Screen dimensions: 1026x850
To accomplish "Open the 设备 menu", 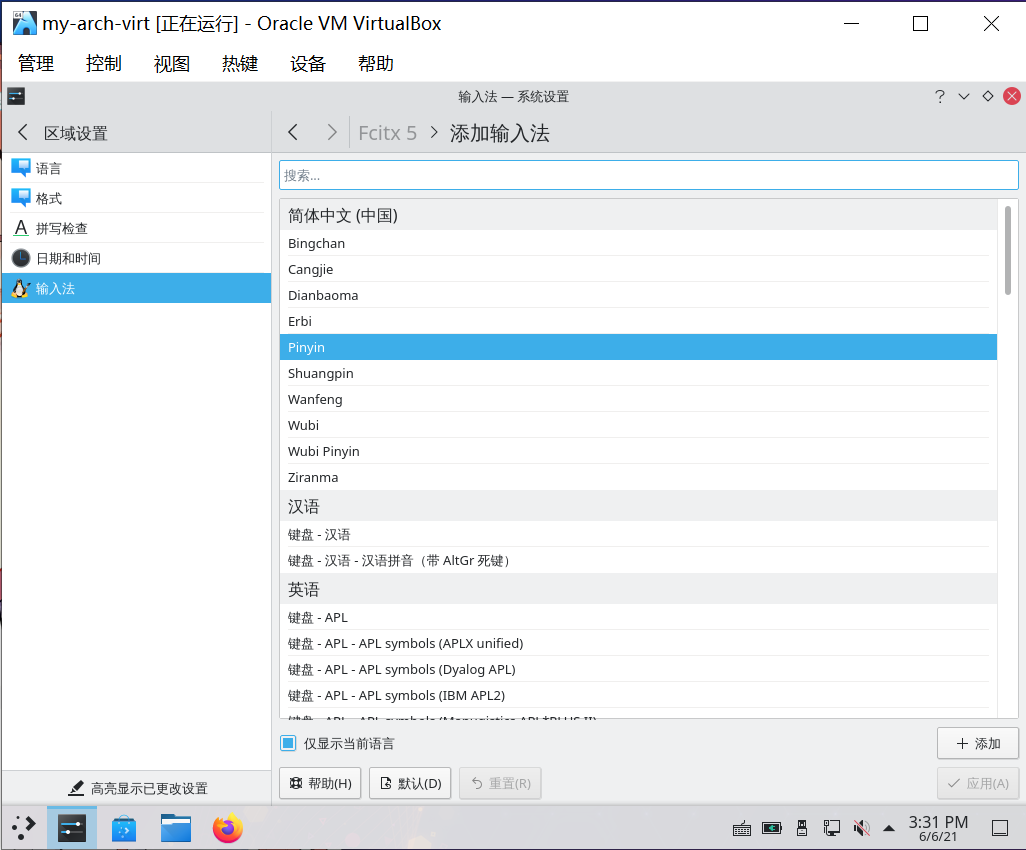I will coord(307,62).
